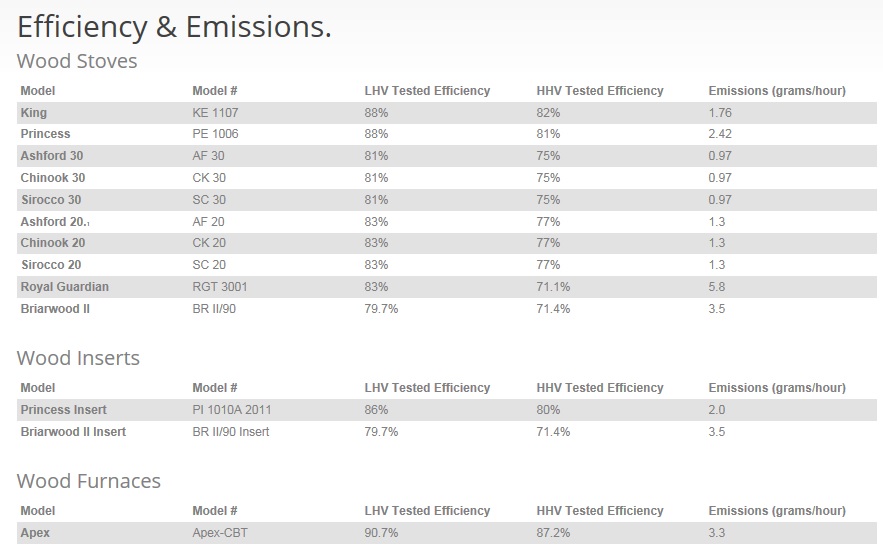Select the Ashford 30 model cell

[x=52, y=156]
